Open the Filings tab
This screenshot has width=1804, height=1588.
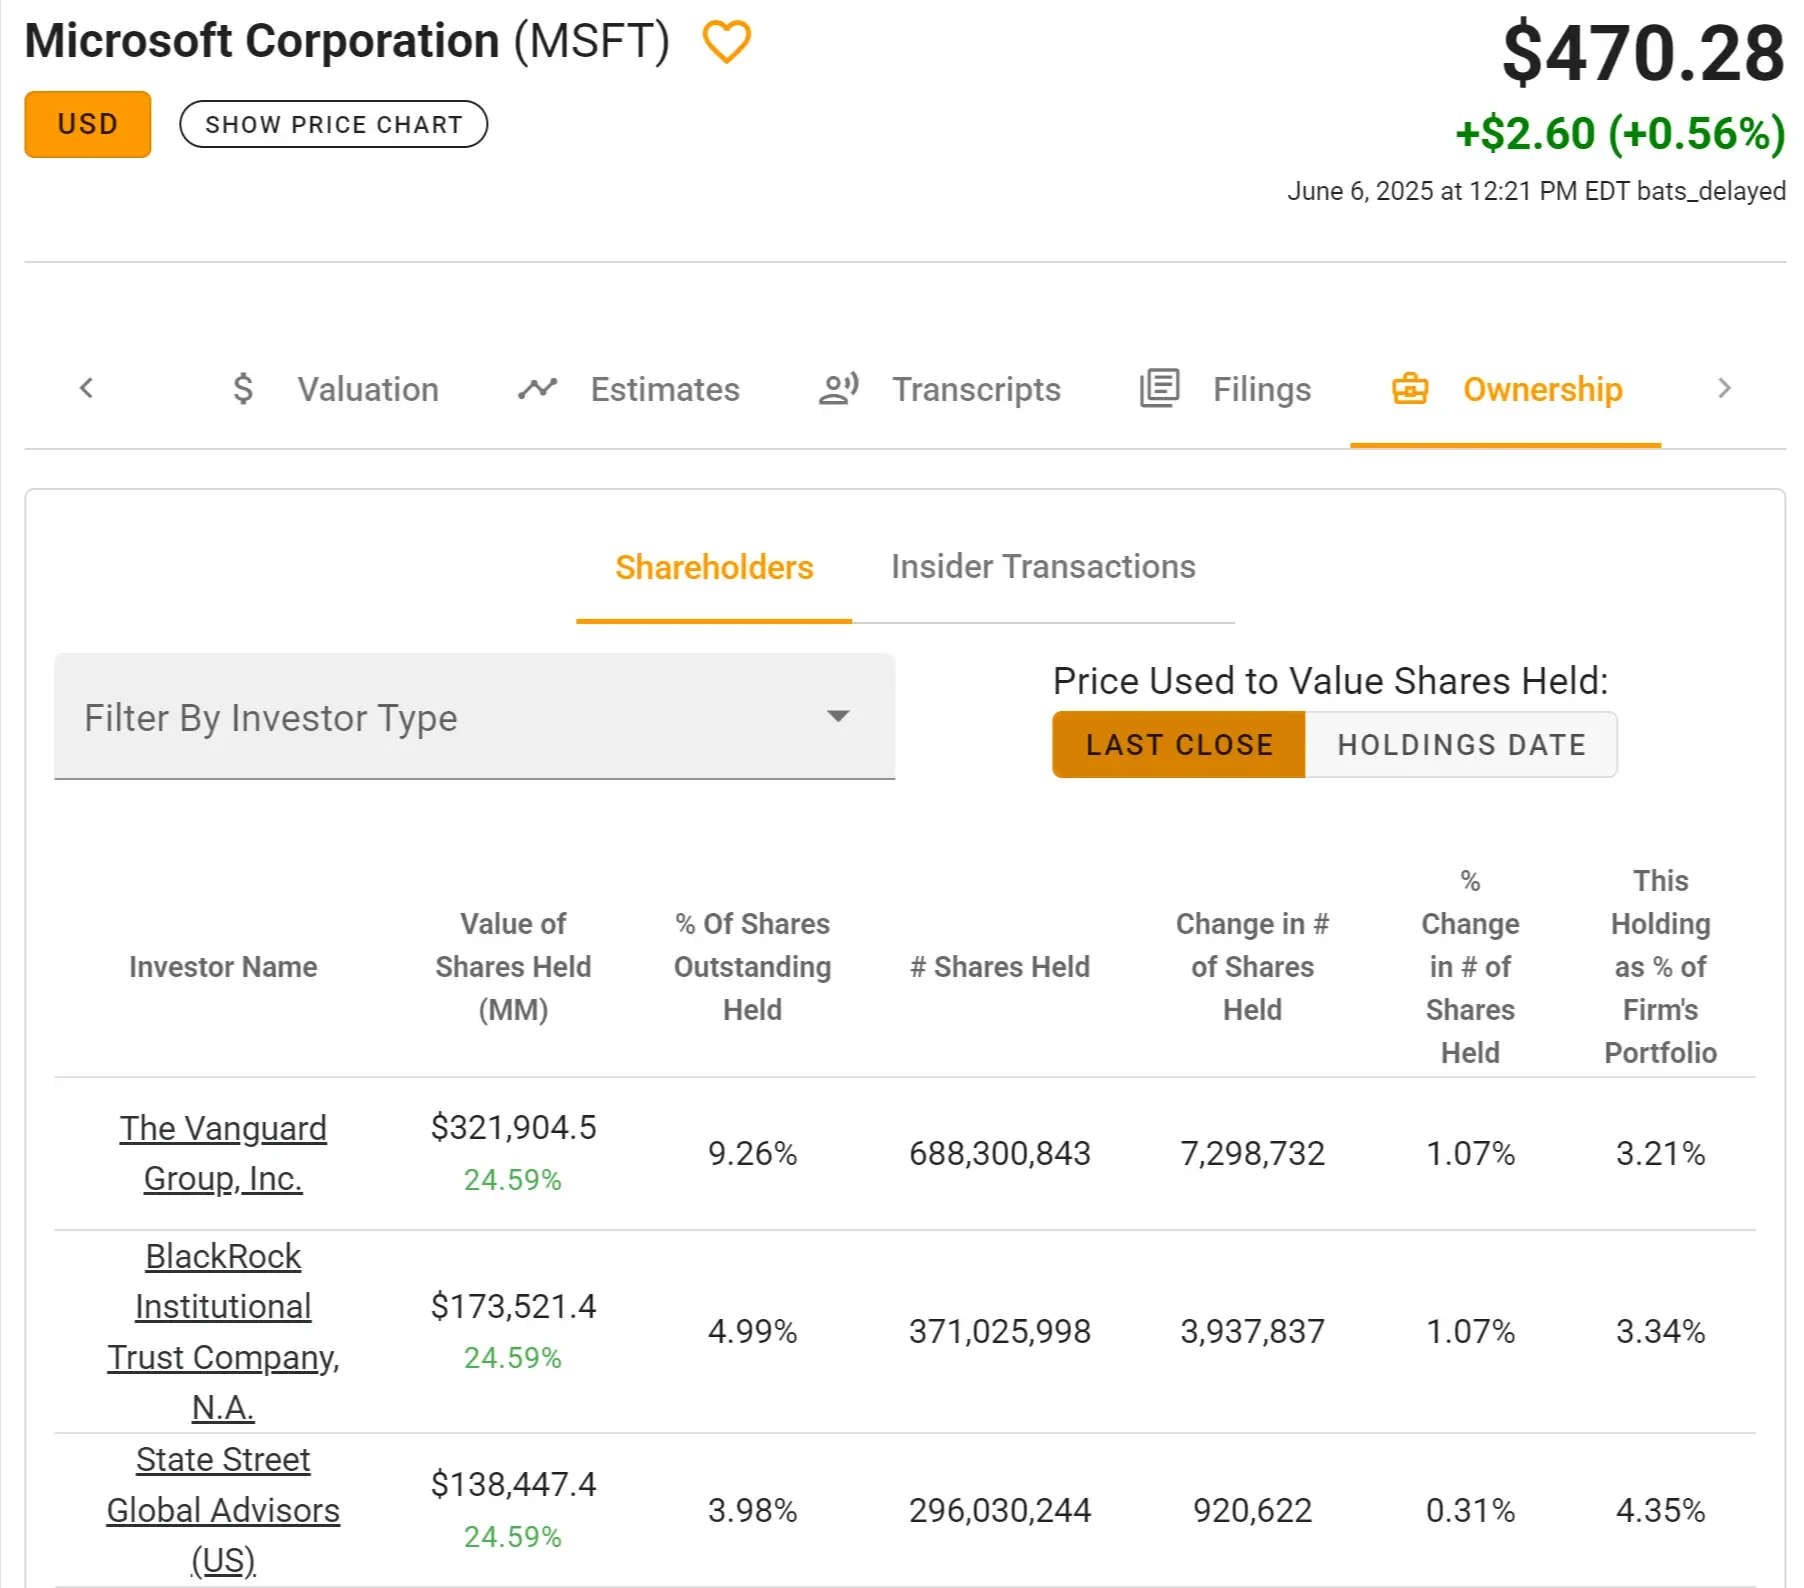click(x=1225, y=389)
